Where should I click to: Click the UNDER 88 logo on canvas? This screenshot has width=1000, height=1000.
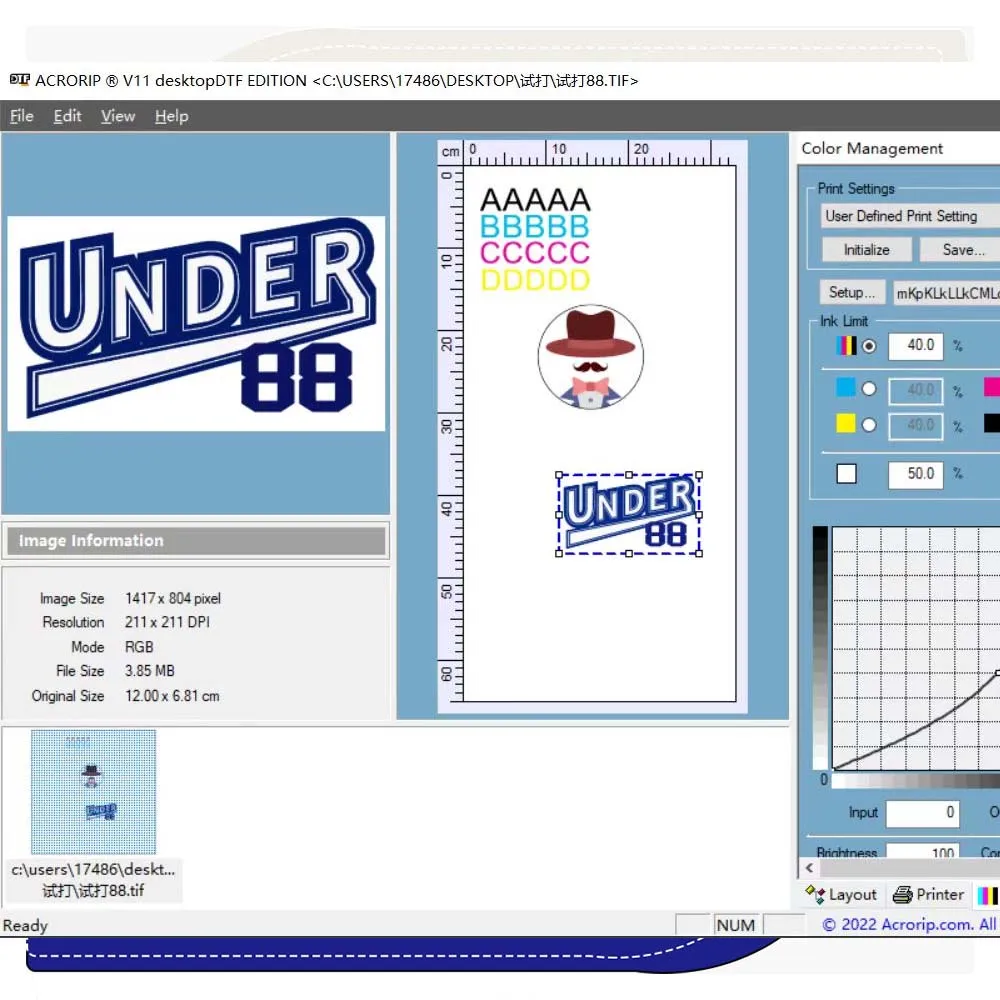click(629, 515)
